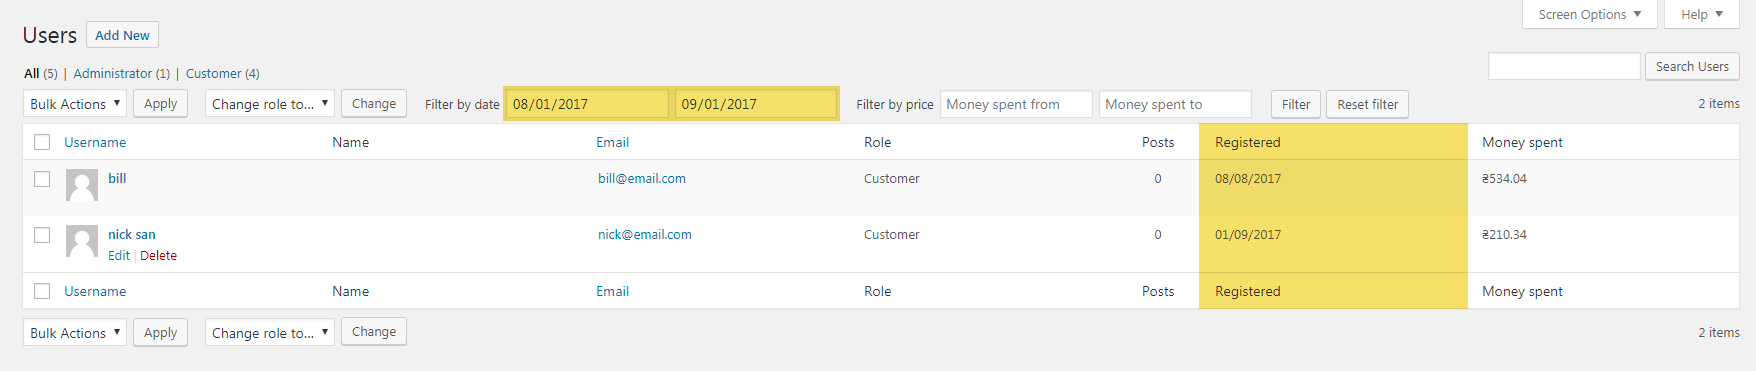Click the bottom Apply button

tap(160, 332)
